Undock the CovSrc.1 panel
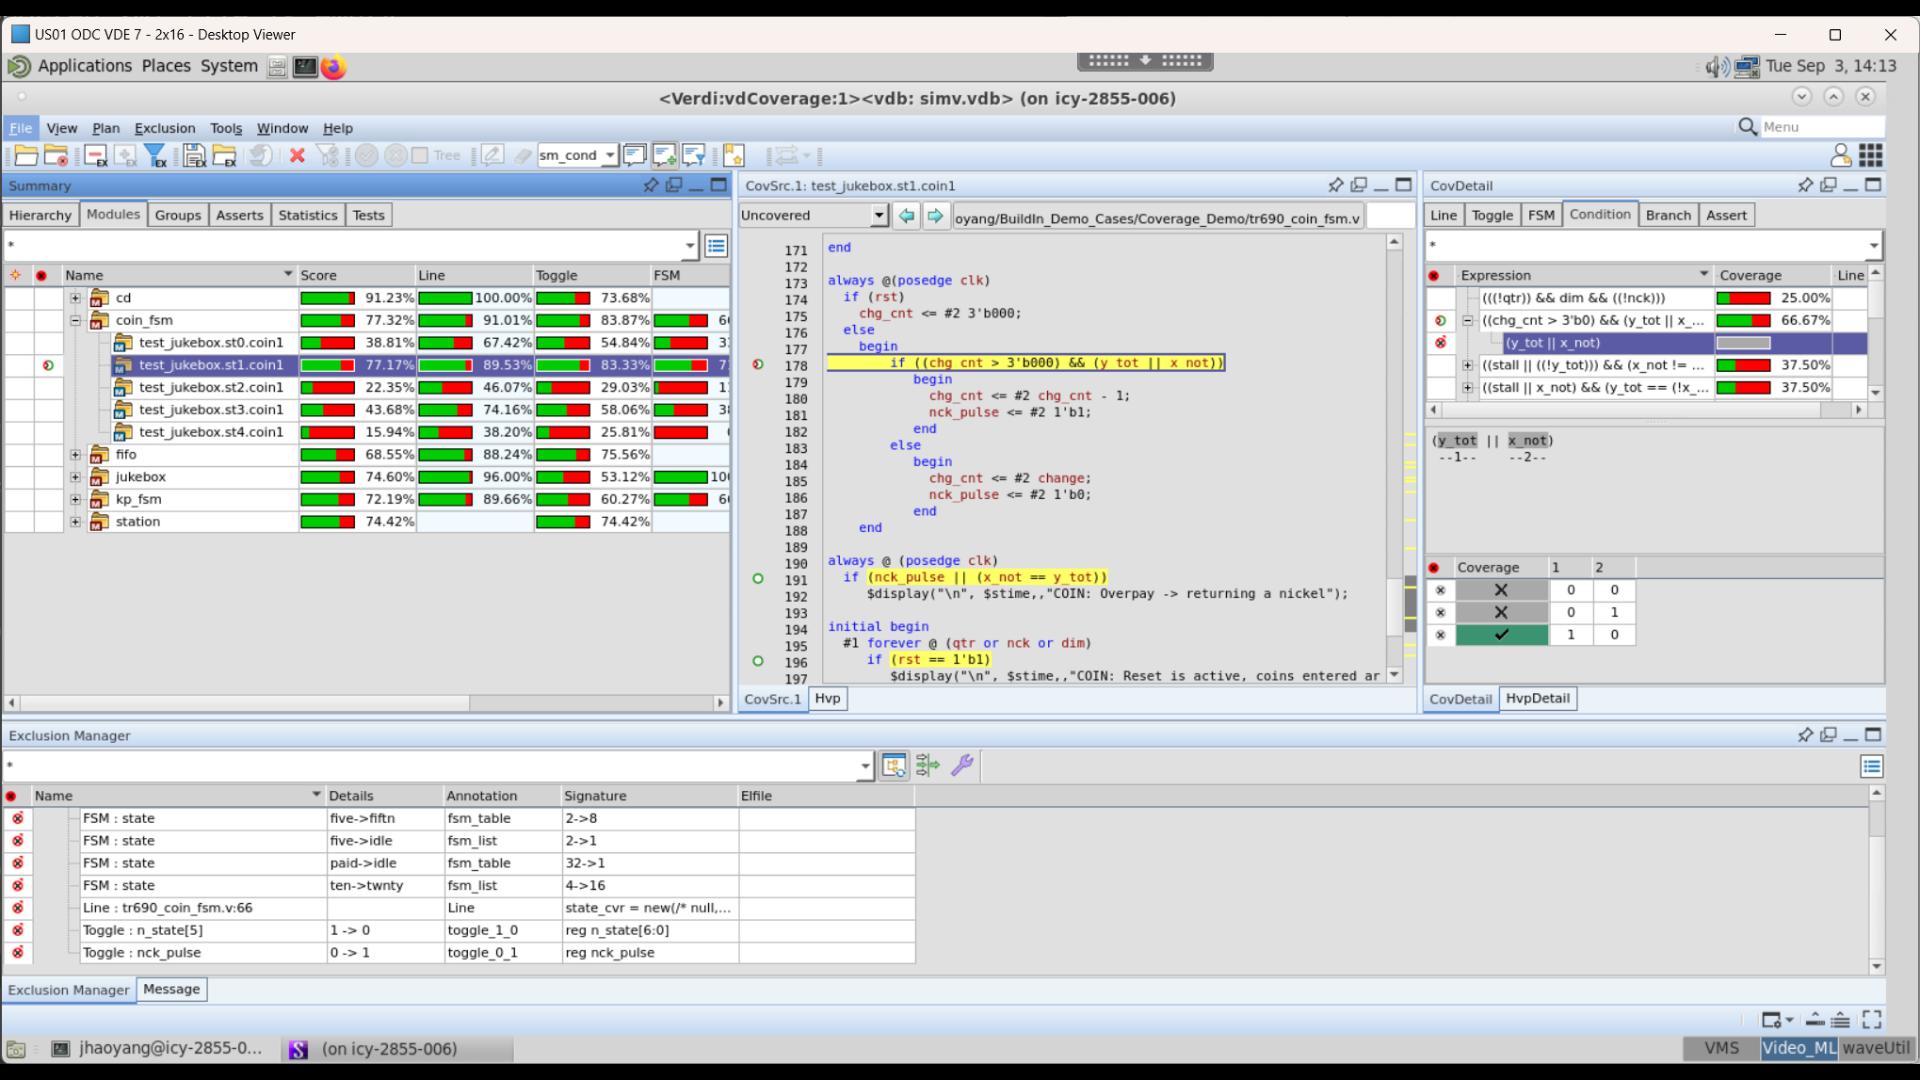Screen dimensions: 1920x1080 1359,185
